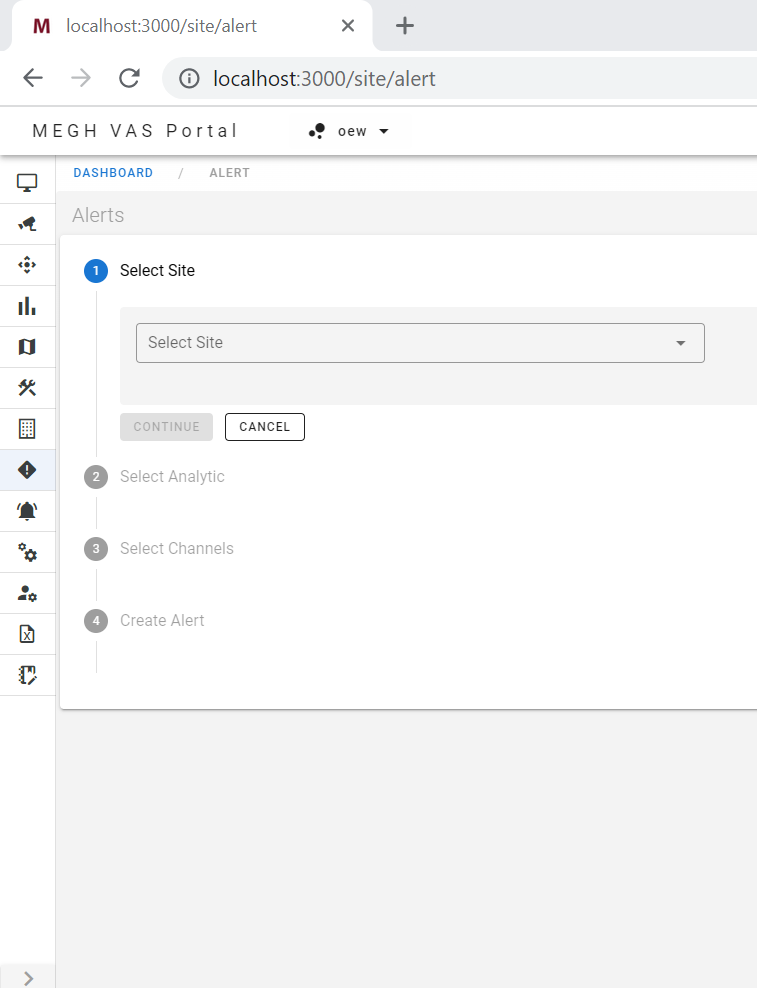Click the four-arrow move sidebar icon
The image size is (757, 988).
27,265
